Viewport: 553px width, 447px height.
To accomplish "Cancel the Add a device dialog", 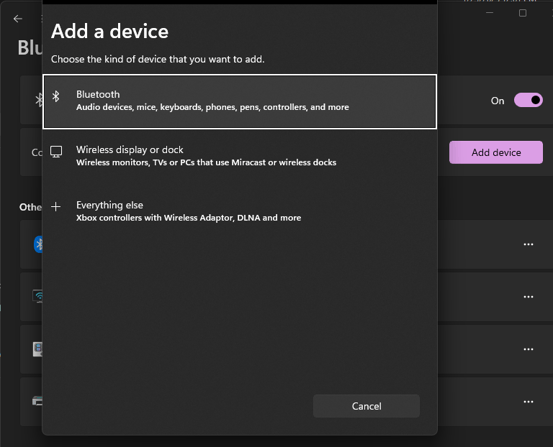I will pos(366,406).
